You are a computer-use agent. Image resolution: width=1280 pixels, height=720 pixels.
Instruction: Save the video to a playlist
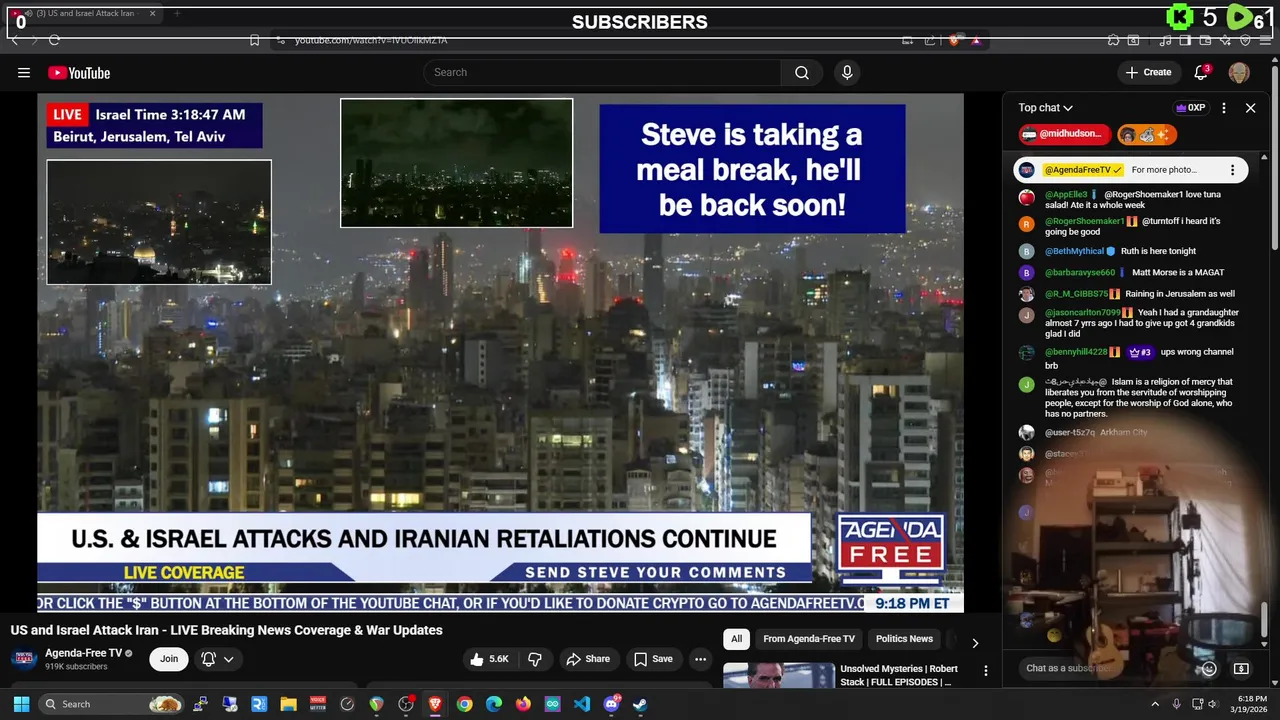coord(653,659)
